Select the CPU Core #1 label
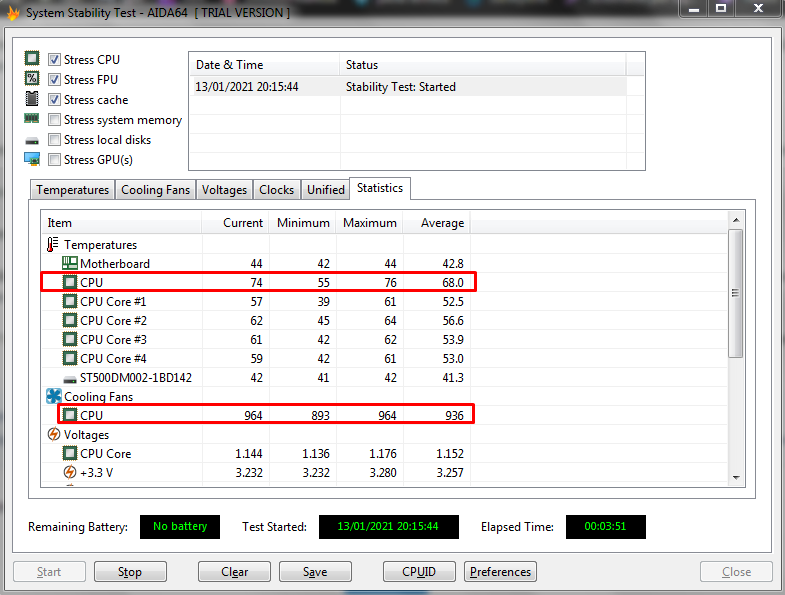The image size is (785, 595). pyautogui.click(x=113, y=302)
